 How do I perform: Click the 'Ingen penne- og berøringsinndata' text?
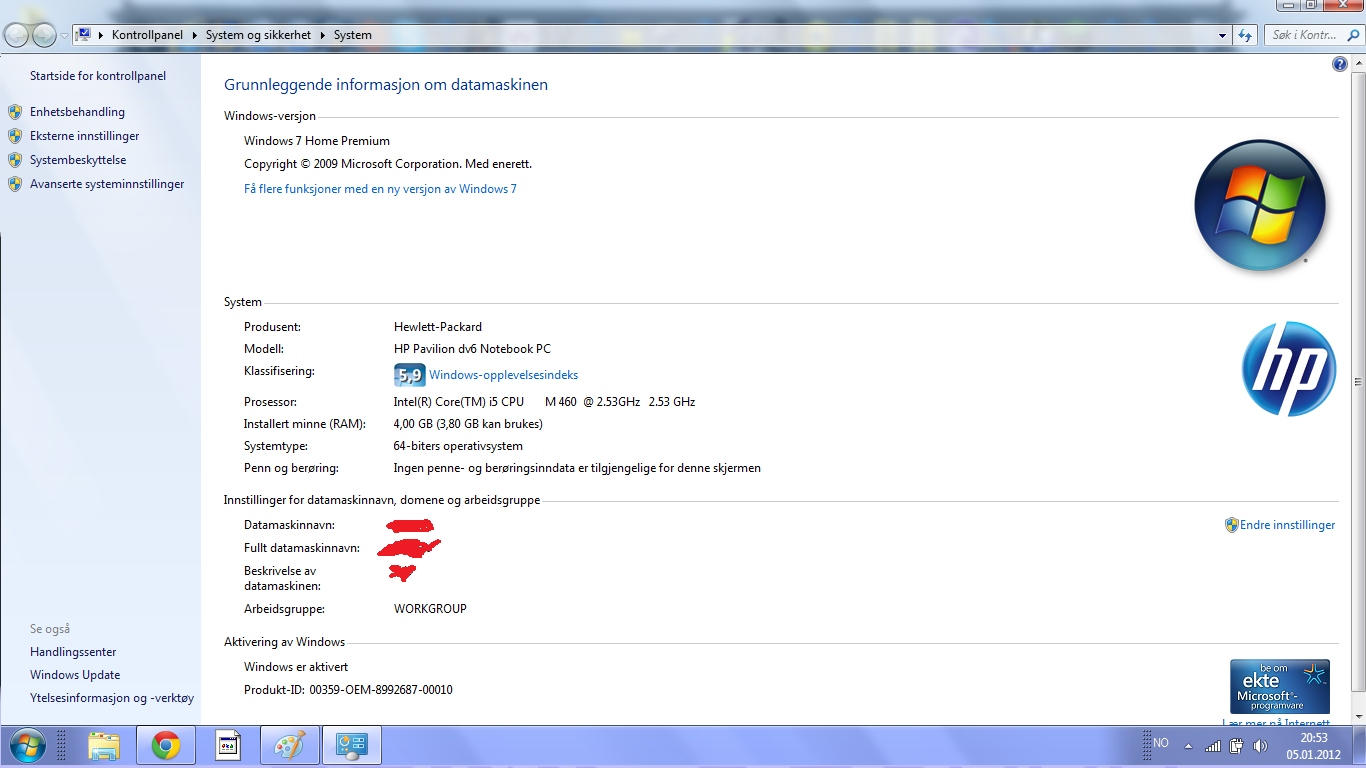[577, 468]
